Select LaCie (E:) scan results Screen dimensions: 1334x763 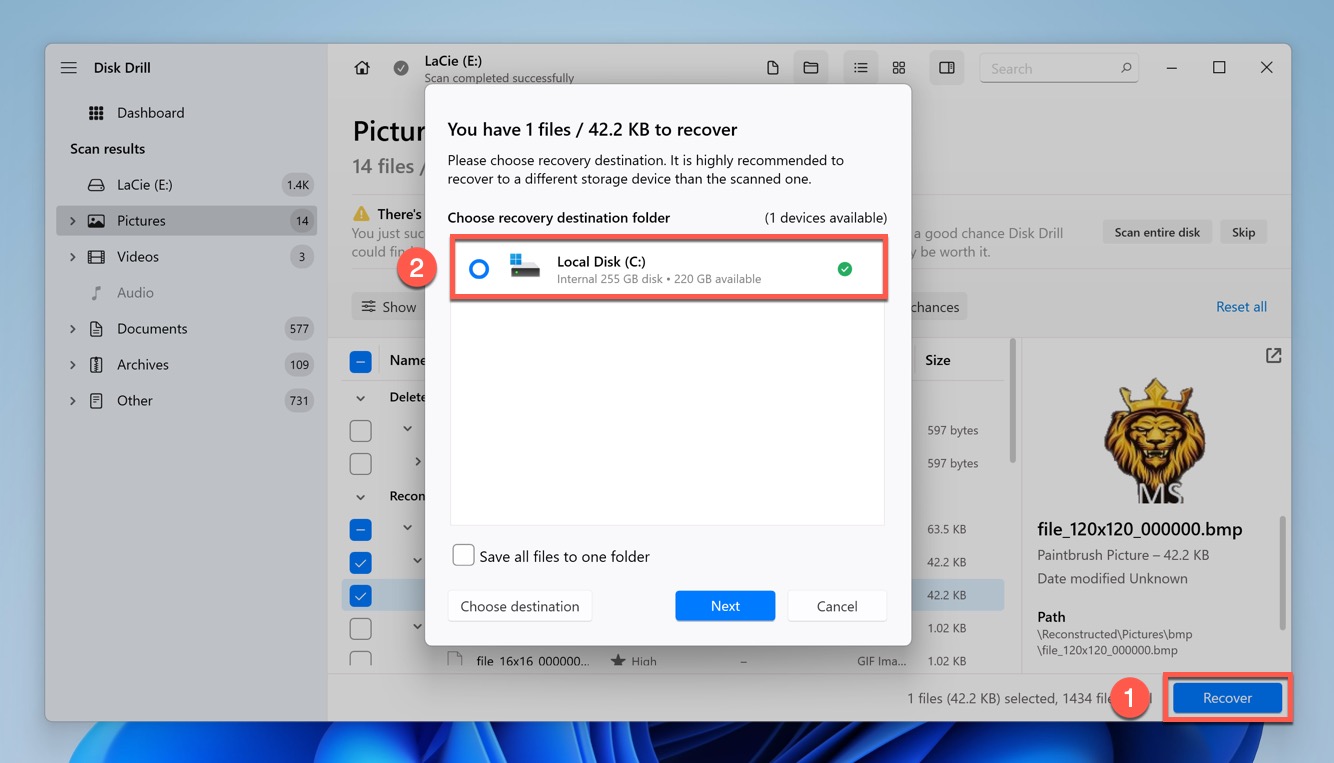[144, 185]
